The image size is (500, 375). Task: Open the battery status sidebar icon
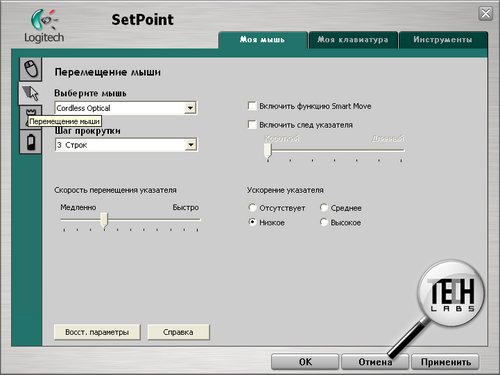click(31, 142)
